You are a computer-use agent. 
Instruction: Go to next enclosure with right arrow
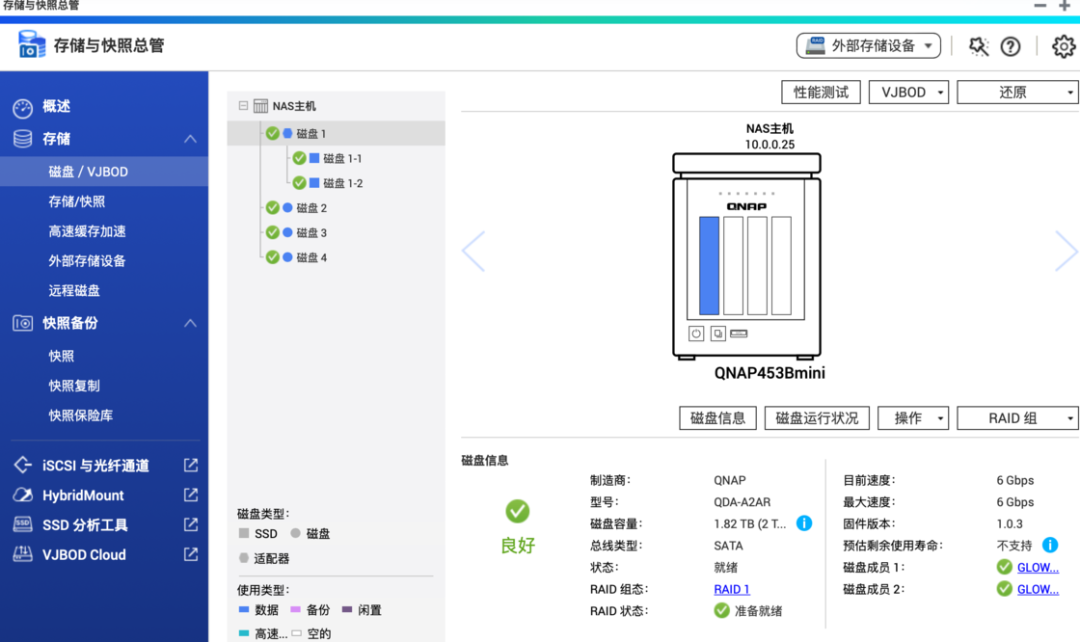coord(1066,251)
